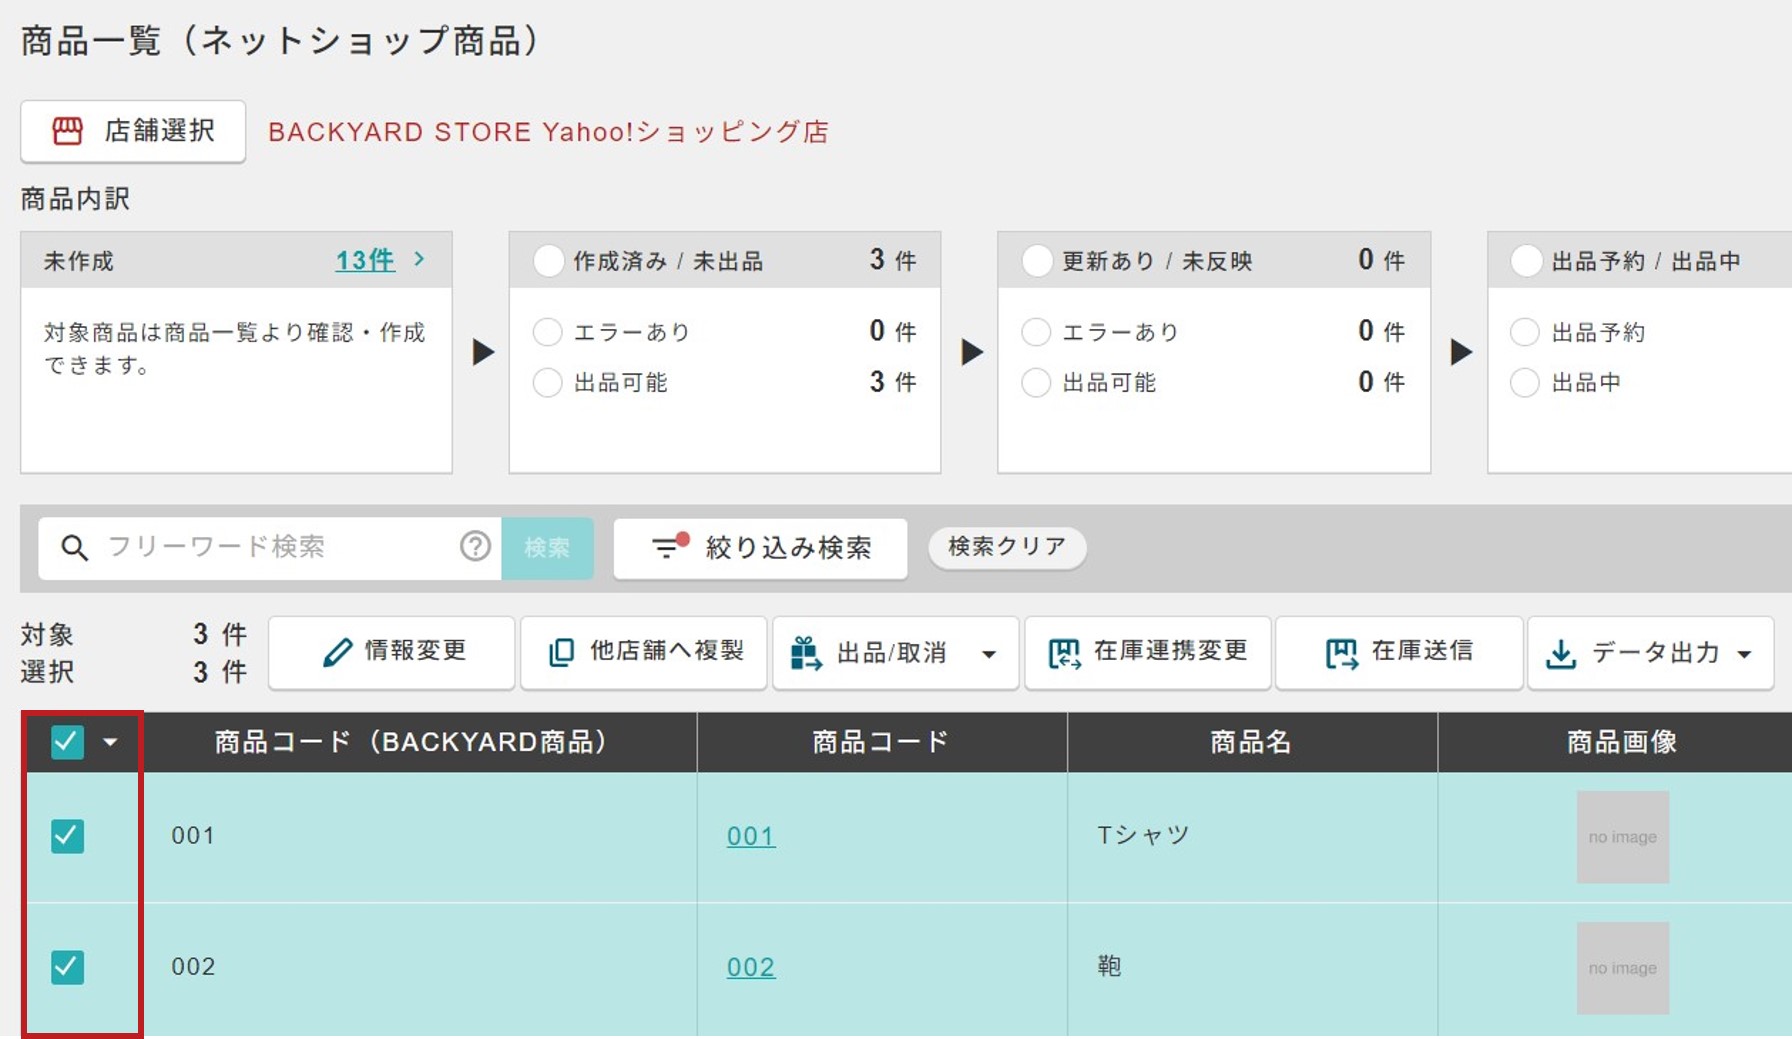Click the stock link icon in 在庫連携変更

[1064, 653]
